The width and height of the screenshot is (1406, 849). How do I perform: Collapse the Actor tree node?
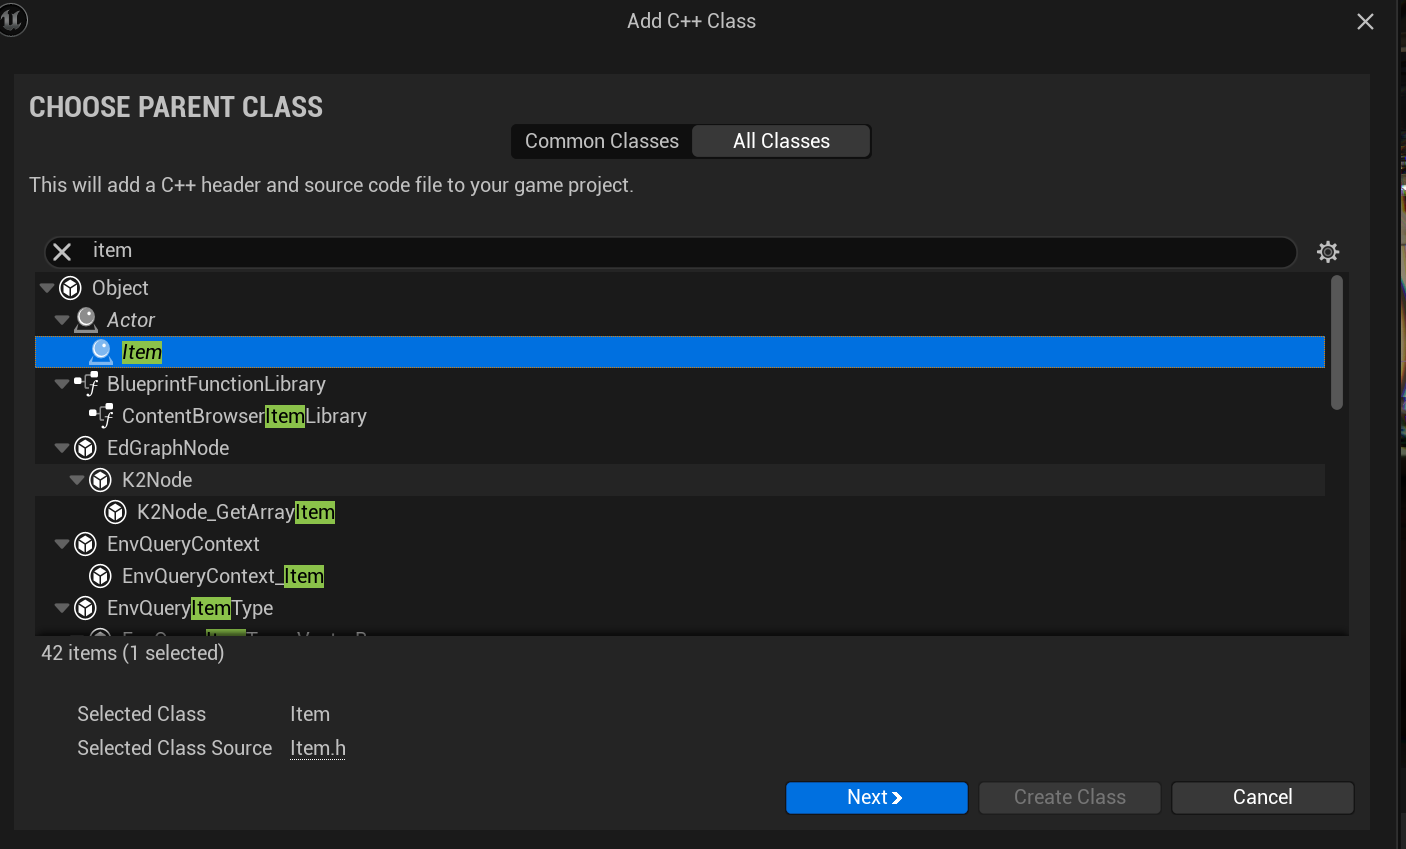point(62,320)
